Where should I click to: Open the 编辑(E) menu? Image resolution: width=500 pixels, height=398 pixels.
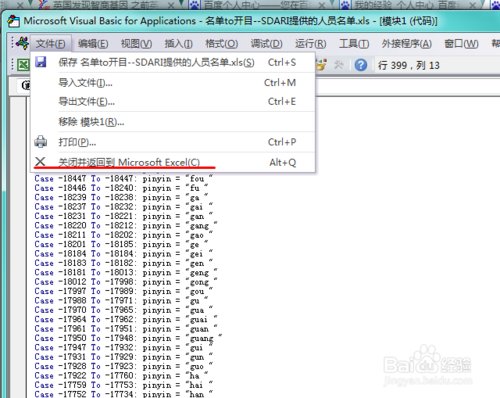pos(93,44)
